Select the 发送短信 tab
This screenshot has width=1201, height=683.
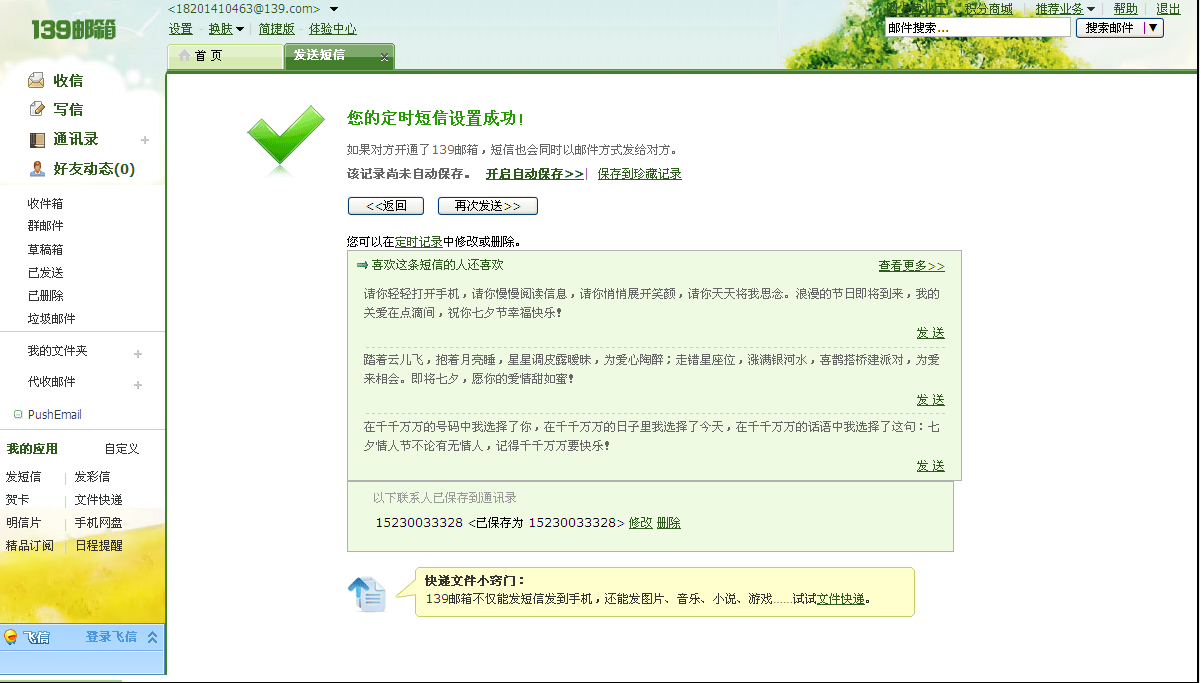pyautogui.click(x=339, y=56)
